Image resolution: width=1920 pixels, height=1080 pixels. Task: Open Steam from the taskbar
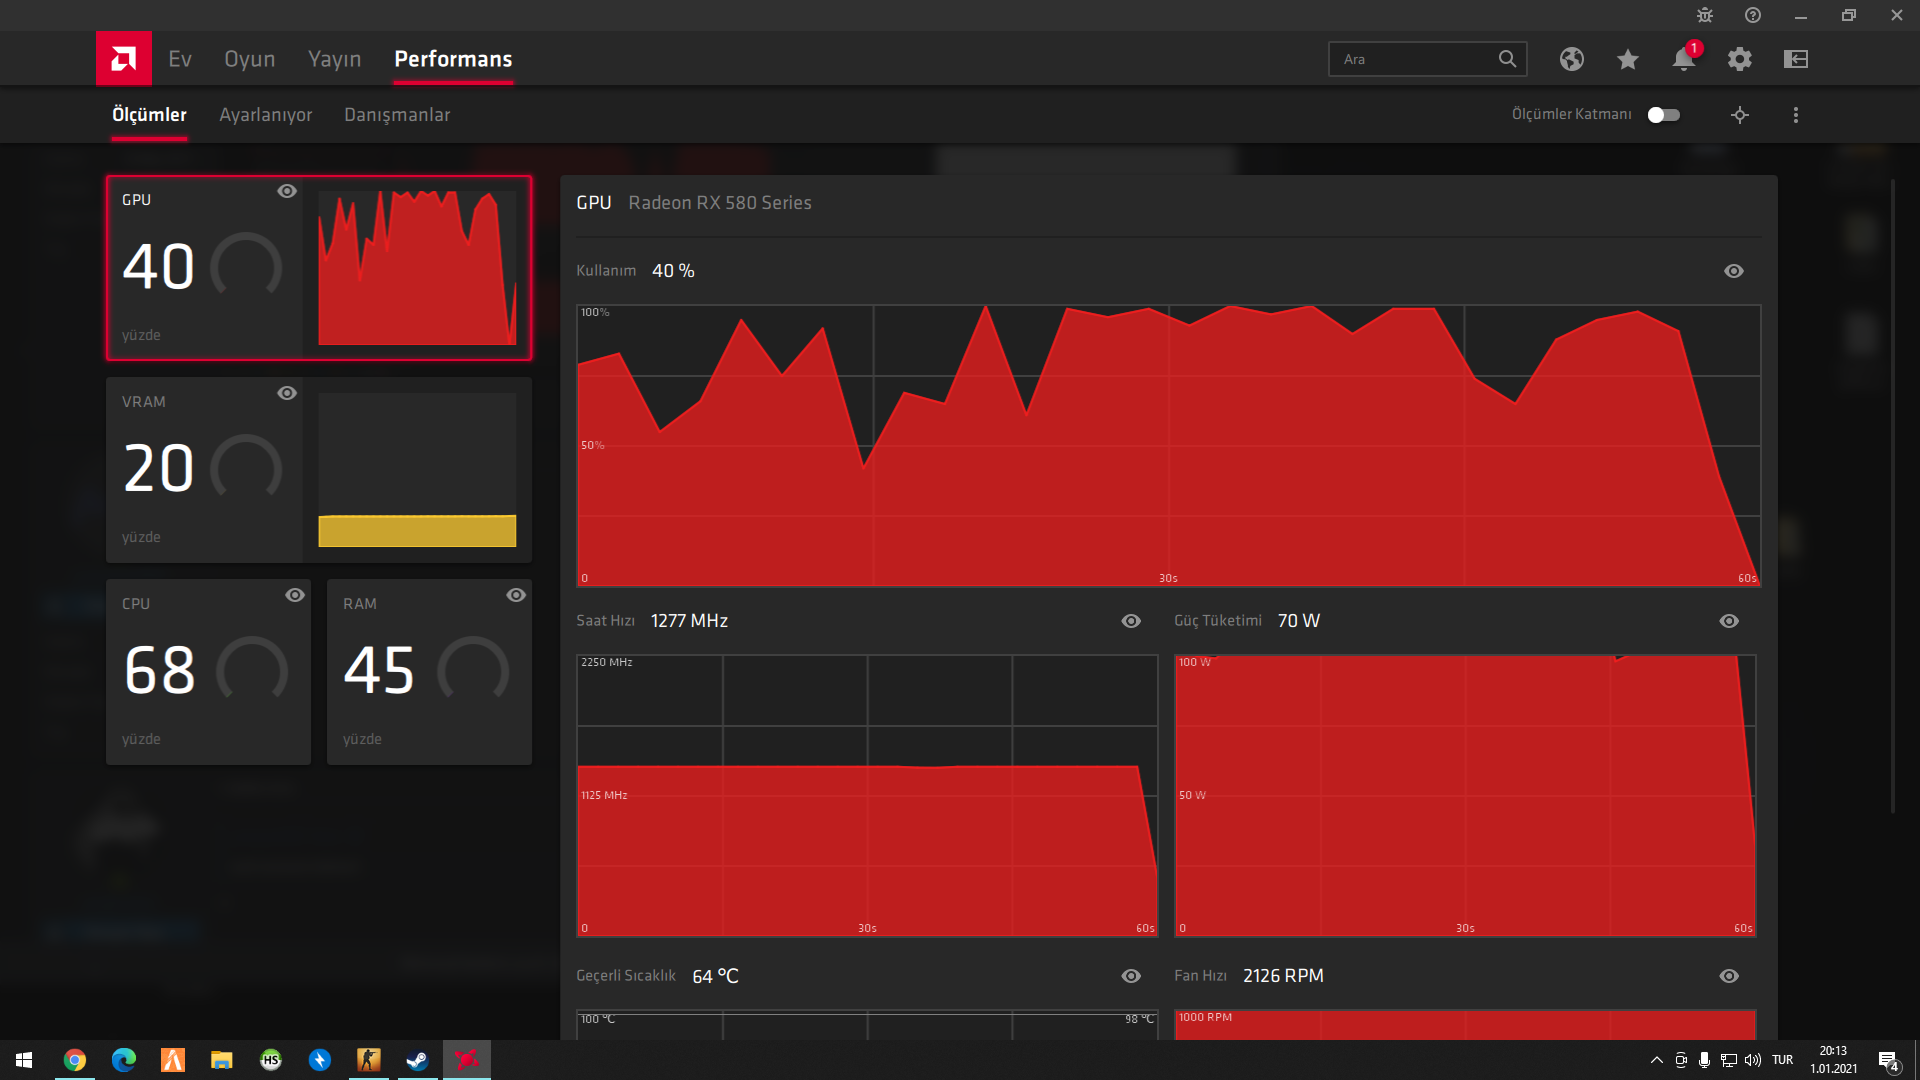(x=418, y=1060)
